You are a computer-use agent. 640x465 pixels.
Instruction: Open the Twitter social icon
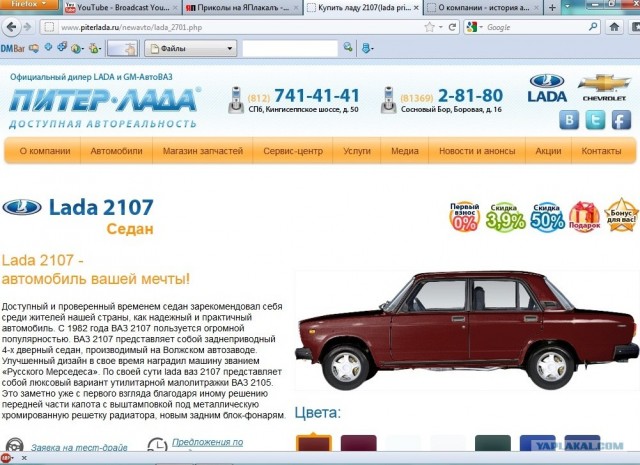[595, 120]
